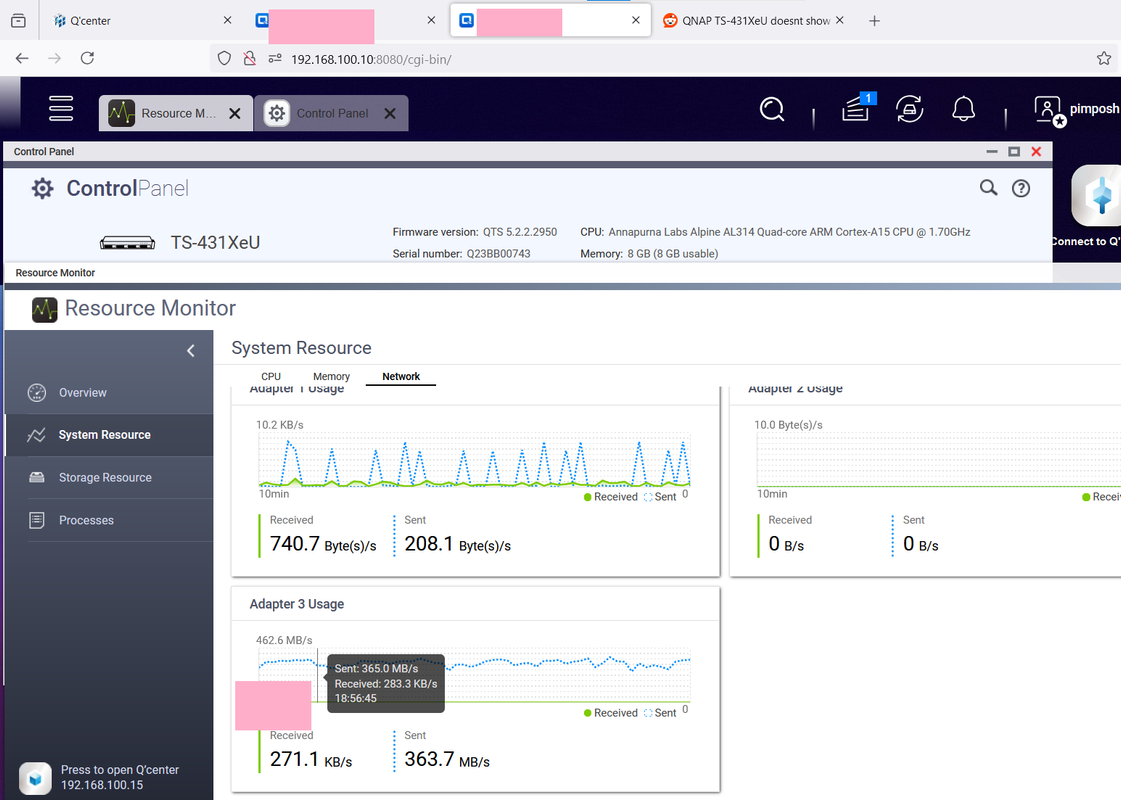This screenshot has width=1121, height=800.
Task: Open Control Panel help question mark
Action: tap(1021, 188)
